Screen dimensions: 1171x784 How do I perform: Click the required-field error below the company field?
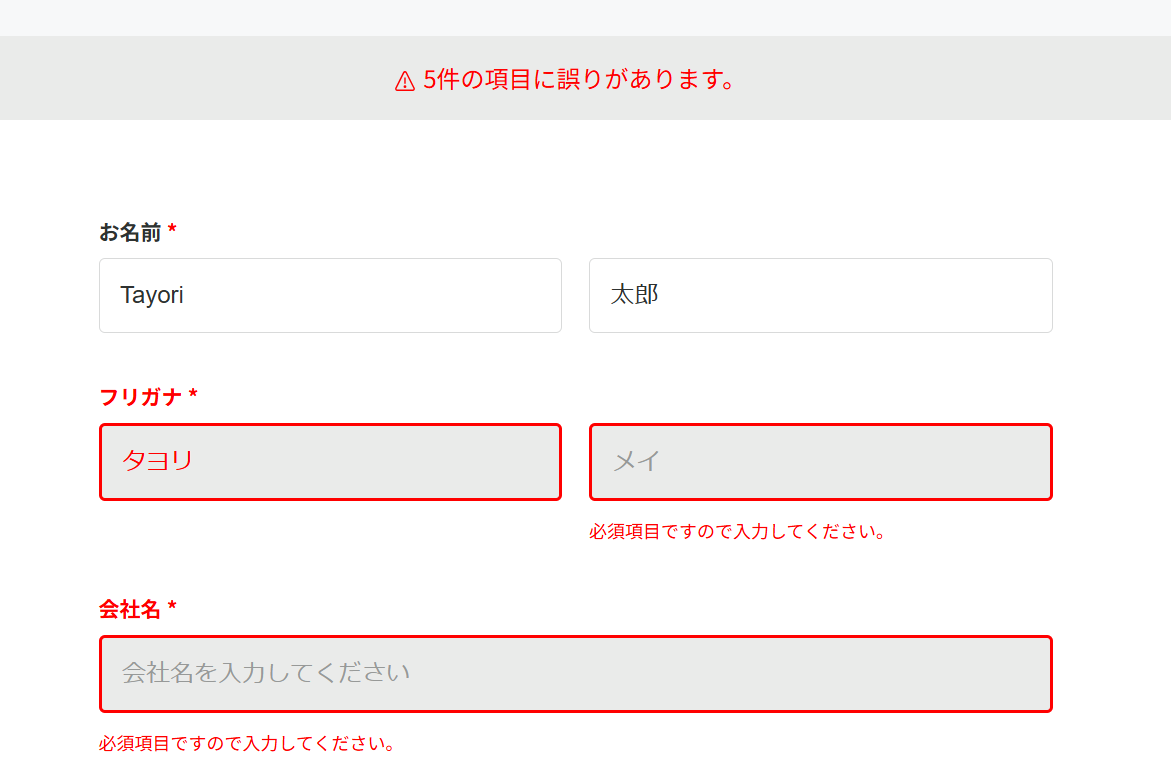point(247,744)
